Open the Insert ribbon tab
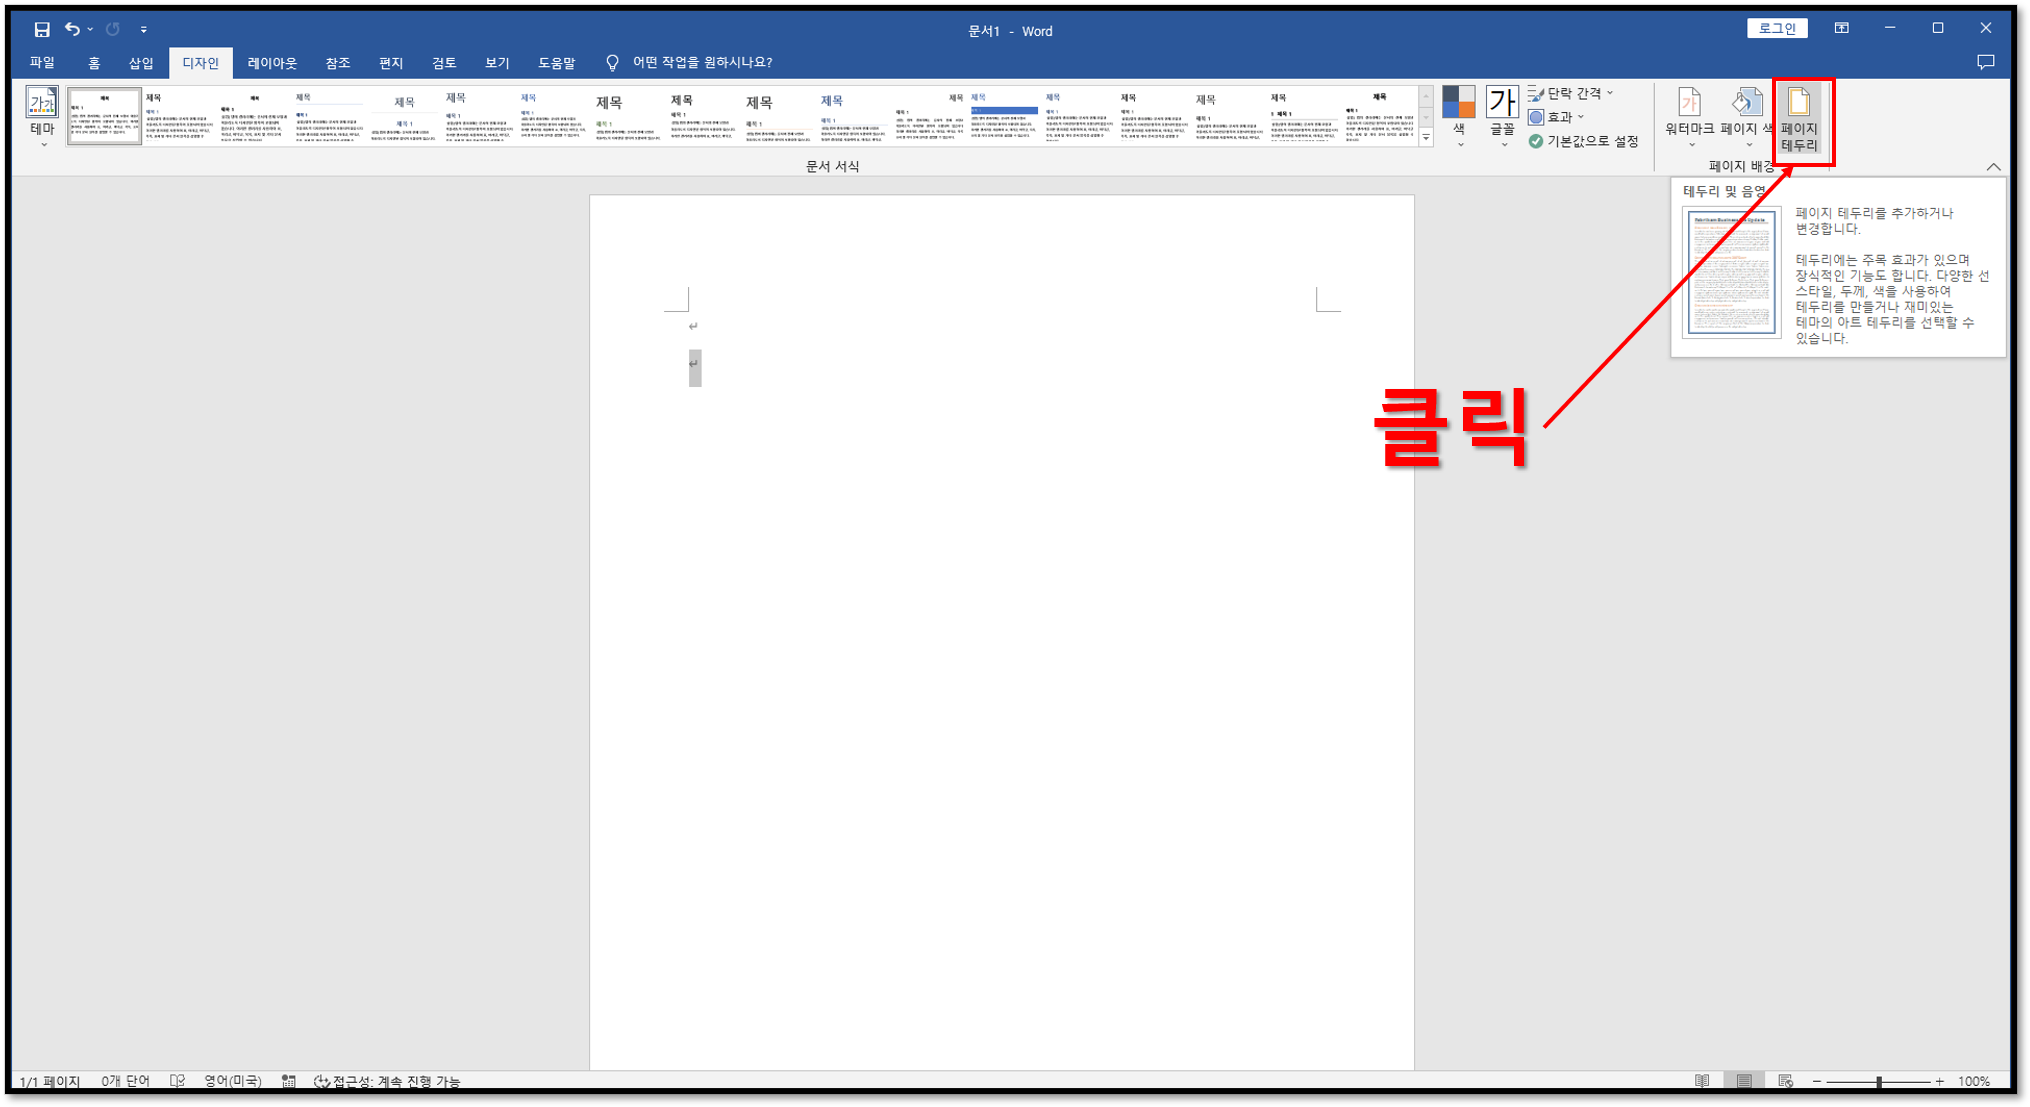2030x1107 pixels. pyautogui.click(x=140, y=62)
